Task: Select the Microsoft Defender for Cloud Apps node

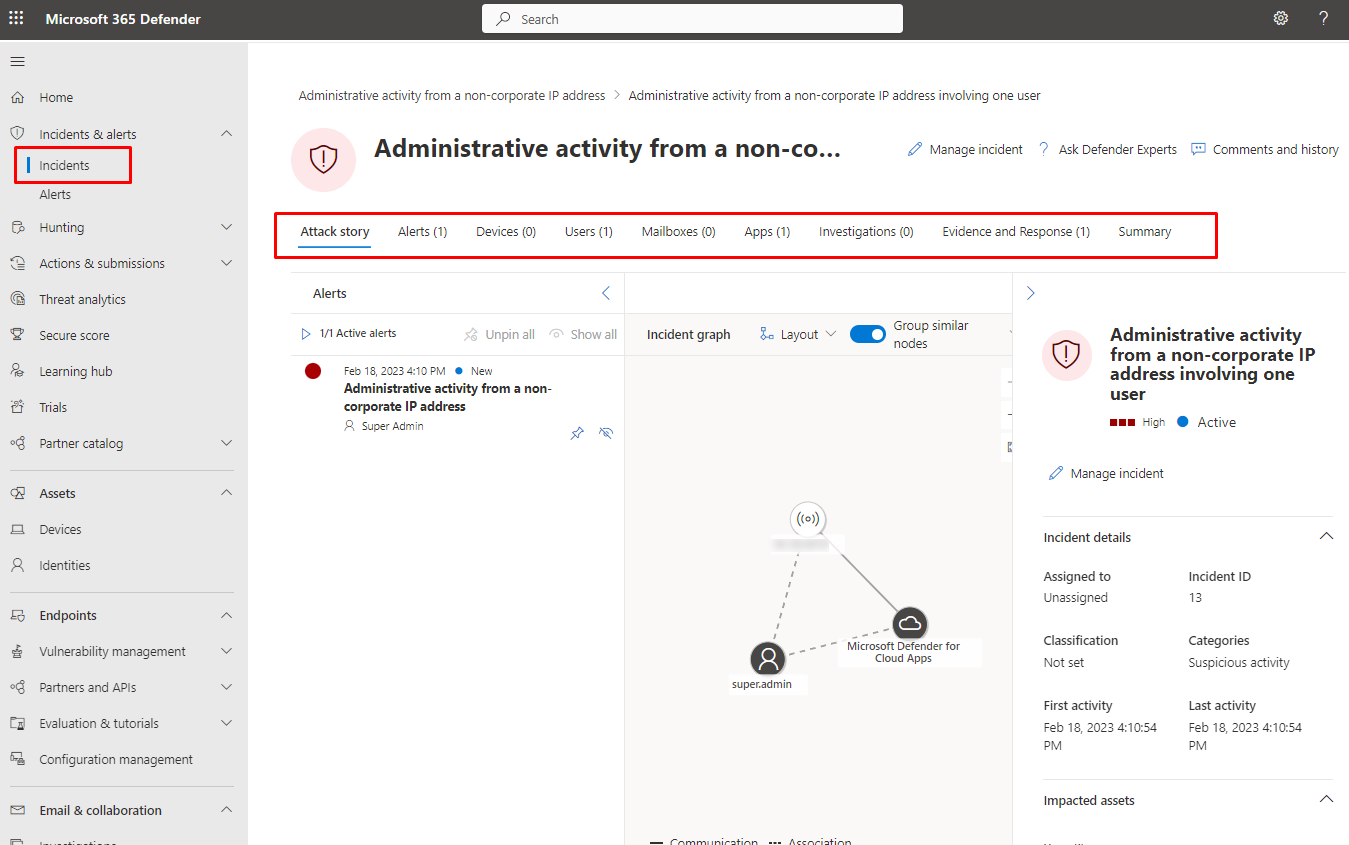Action: [x=909, y=623]
